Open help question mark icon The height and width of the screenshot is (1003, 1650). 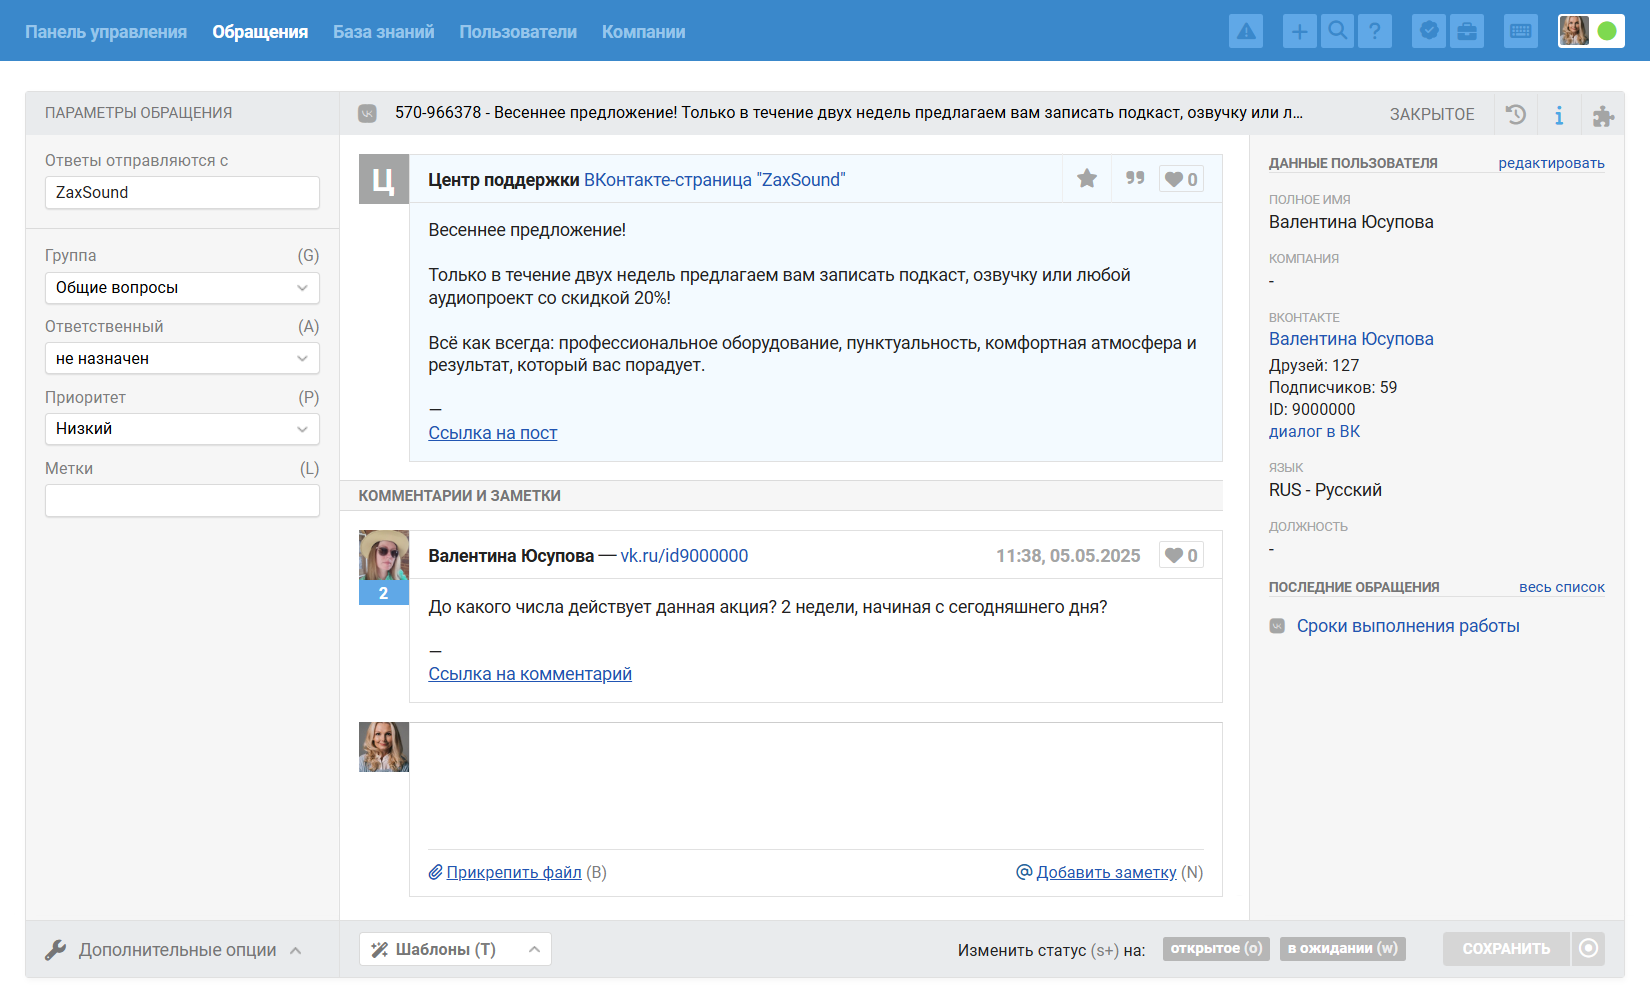tap(1375, 31)
